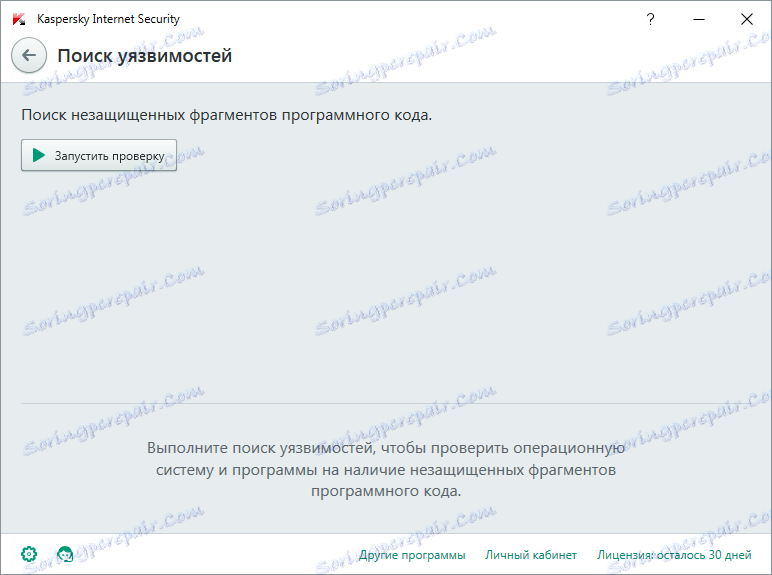The image size is (772, 575).
Task: Open settings via the gear icon
Action: [x=29, y=554]
